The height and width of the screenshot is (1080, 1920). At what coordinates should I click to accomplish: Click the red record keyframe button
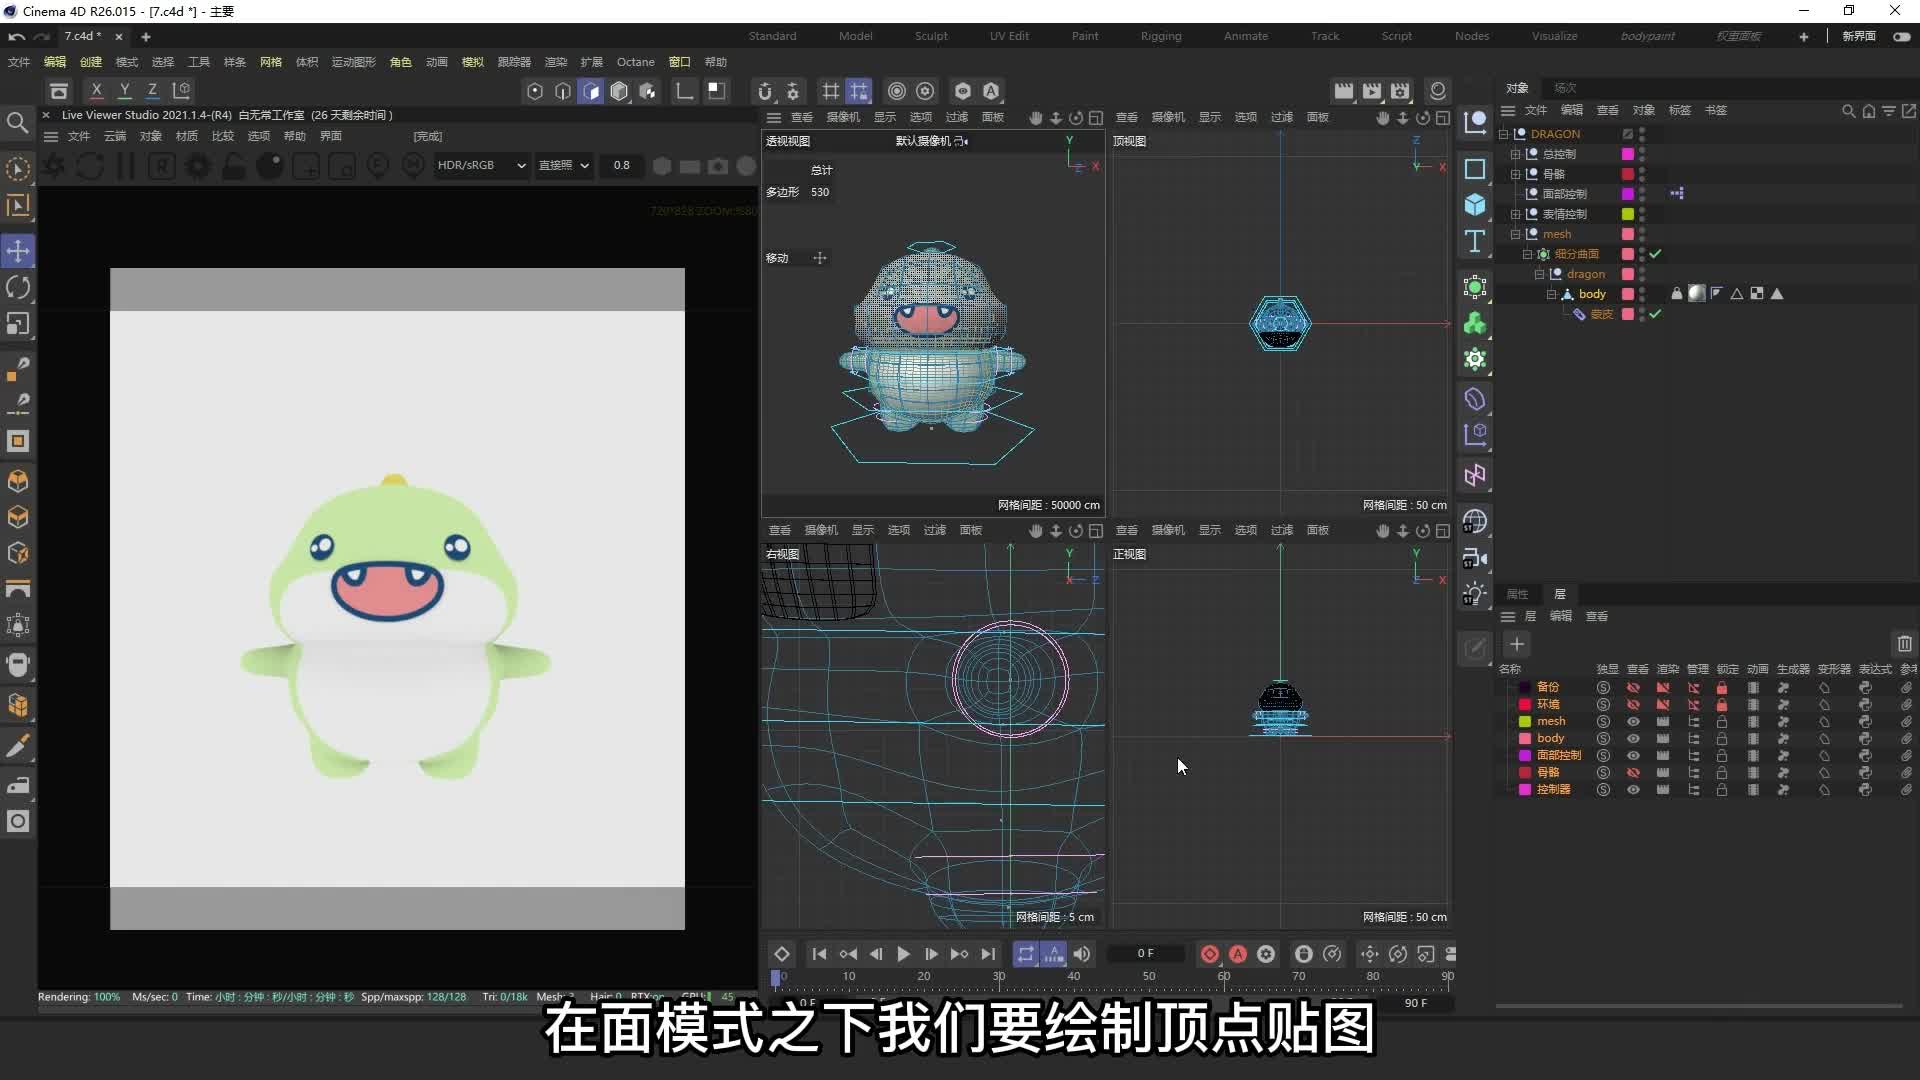click(1210, 954)
